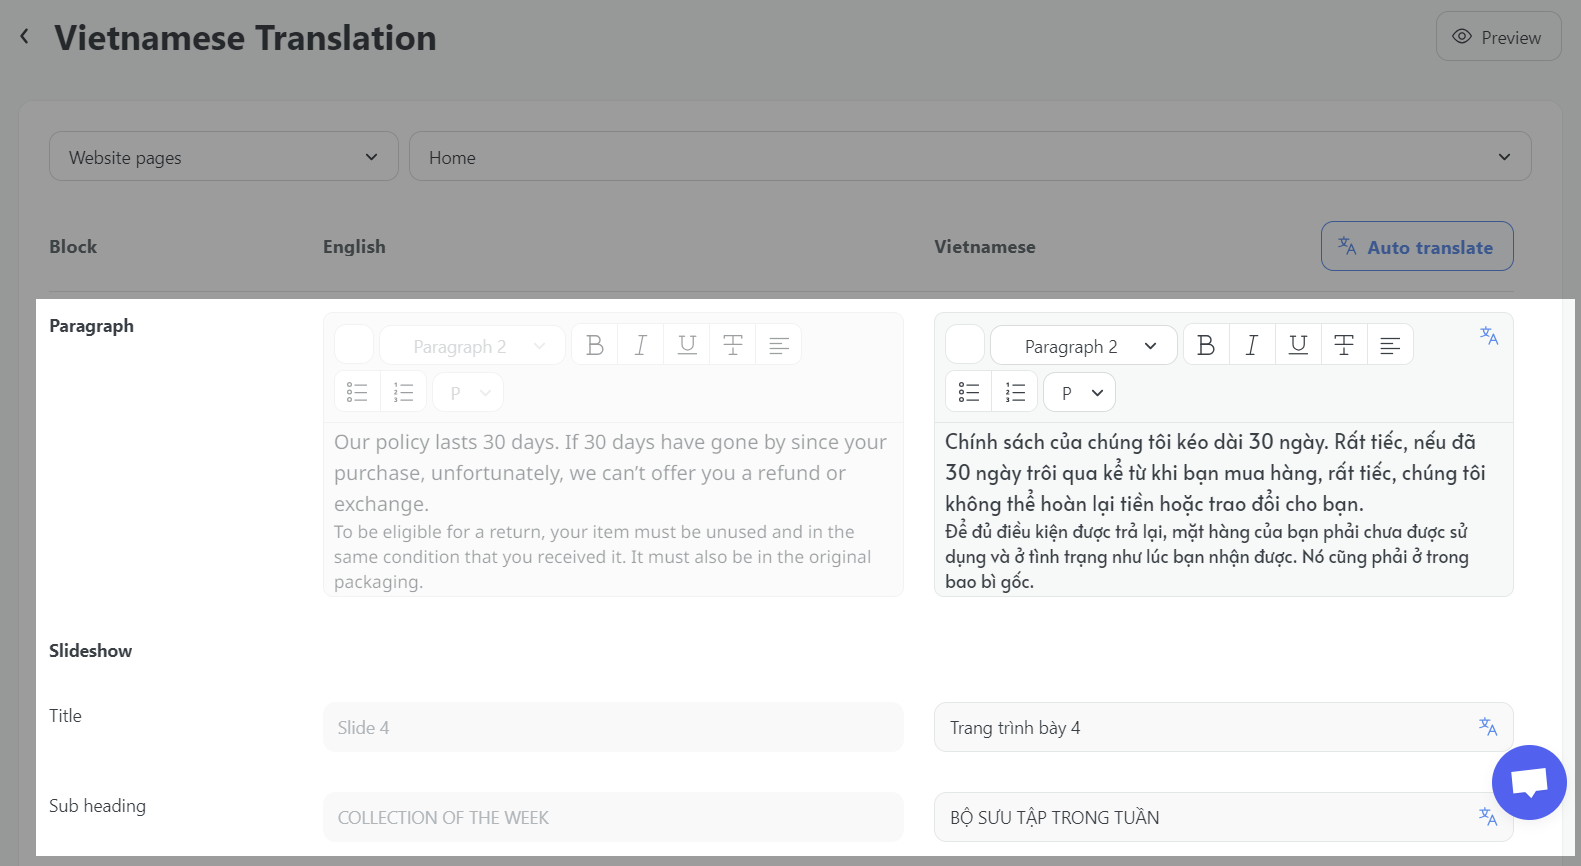Open the P tag dropdown in Vietnamese editor

[x=1080, y=392]
